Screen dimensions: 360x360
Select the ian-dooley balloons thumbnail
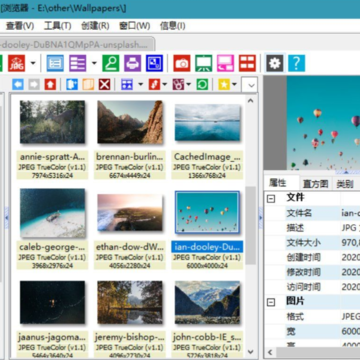207,212
